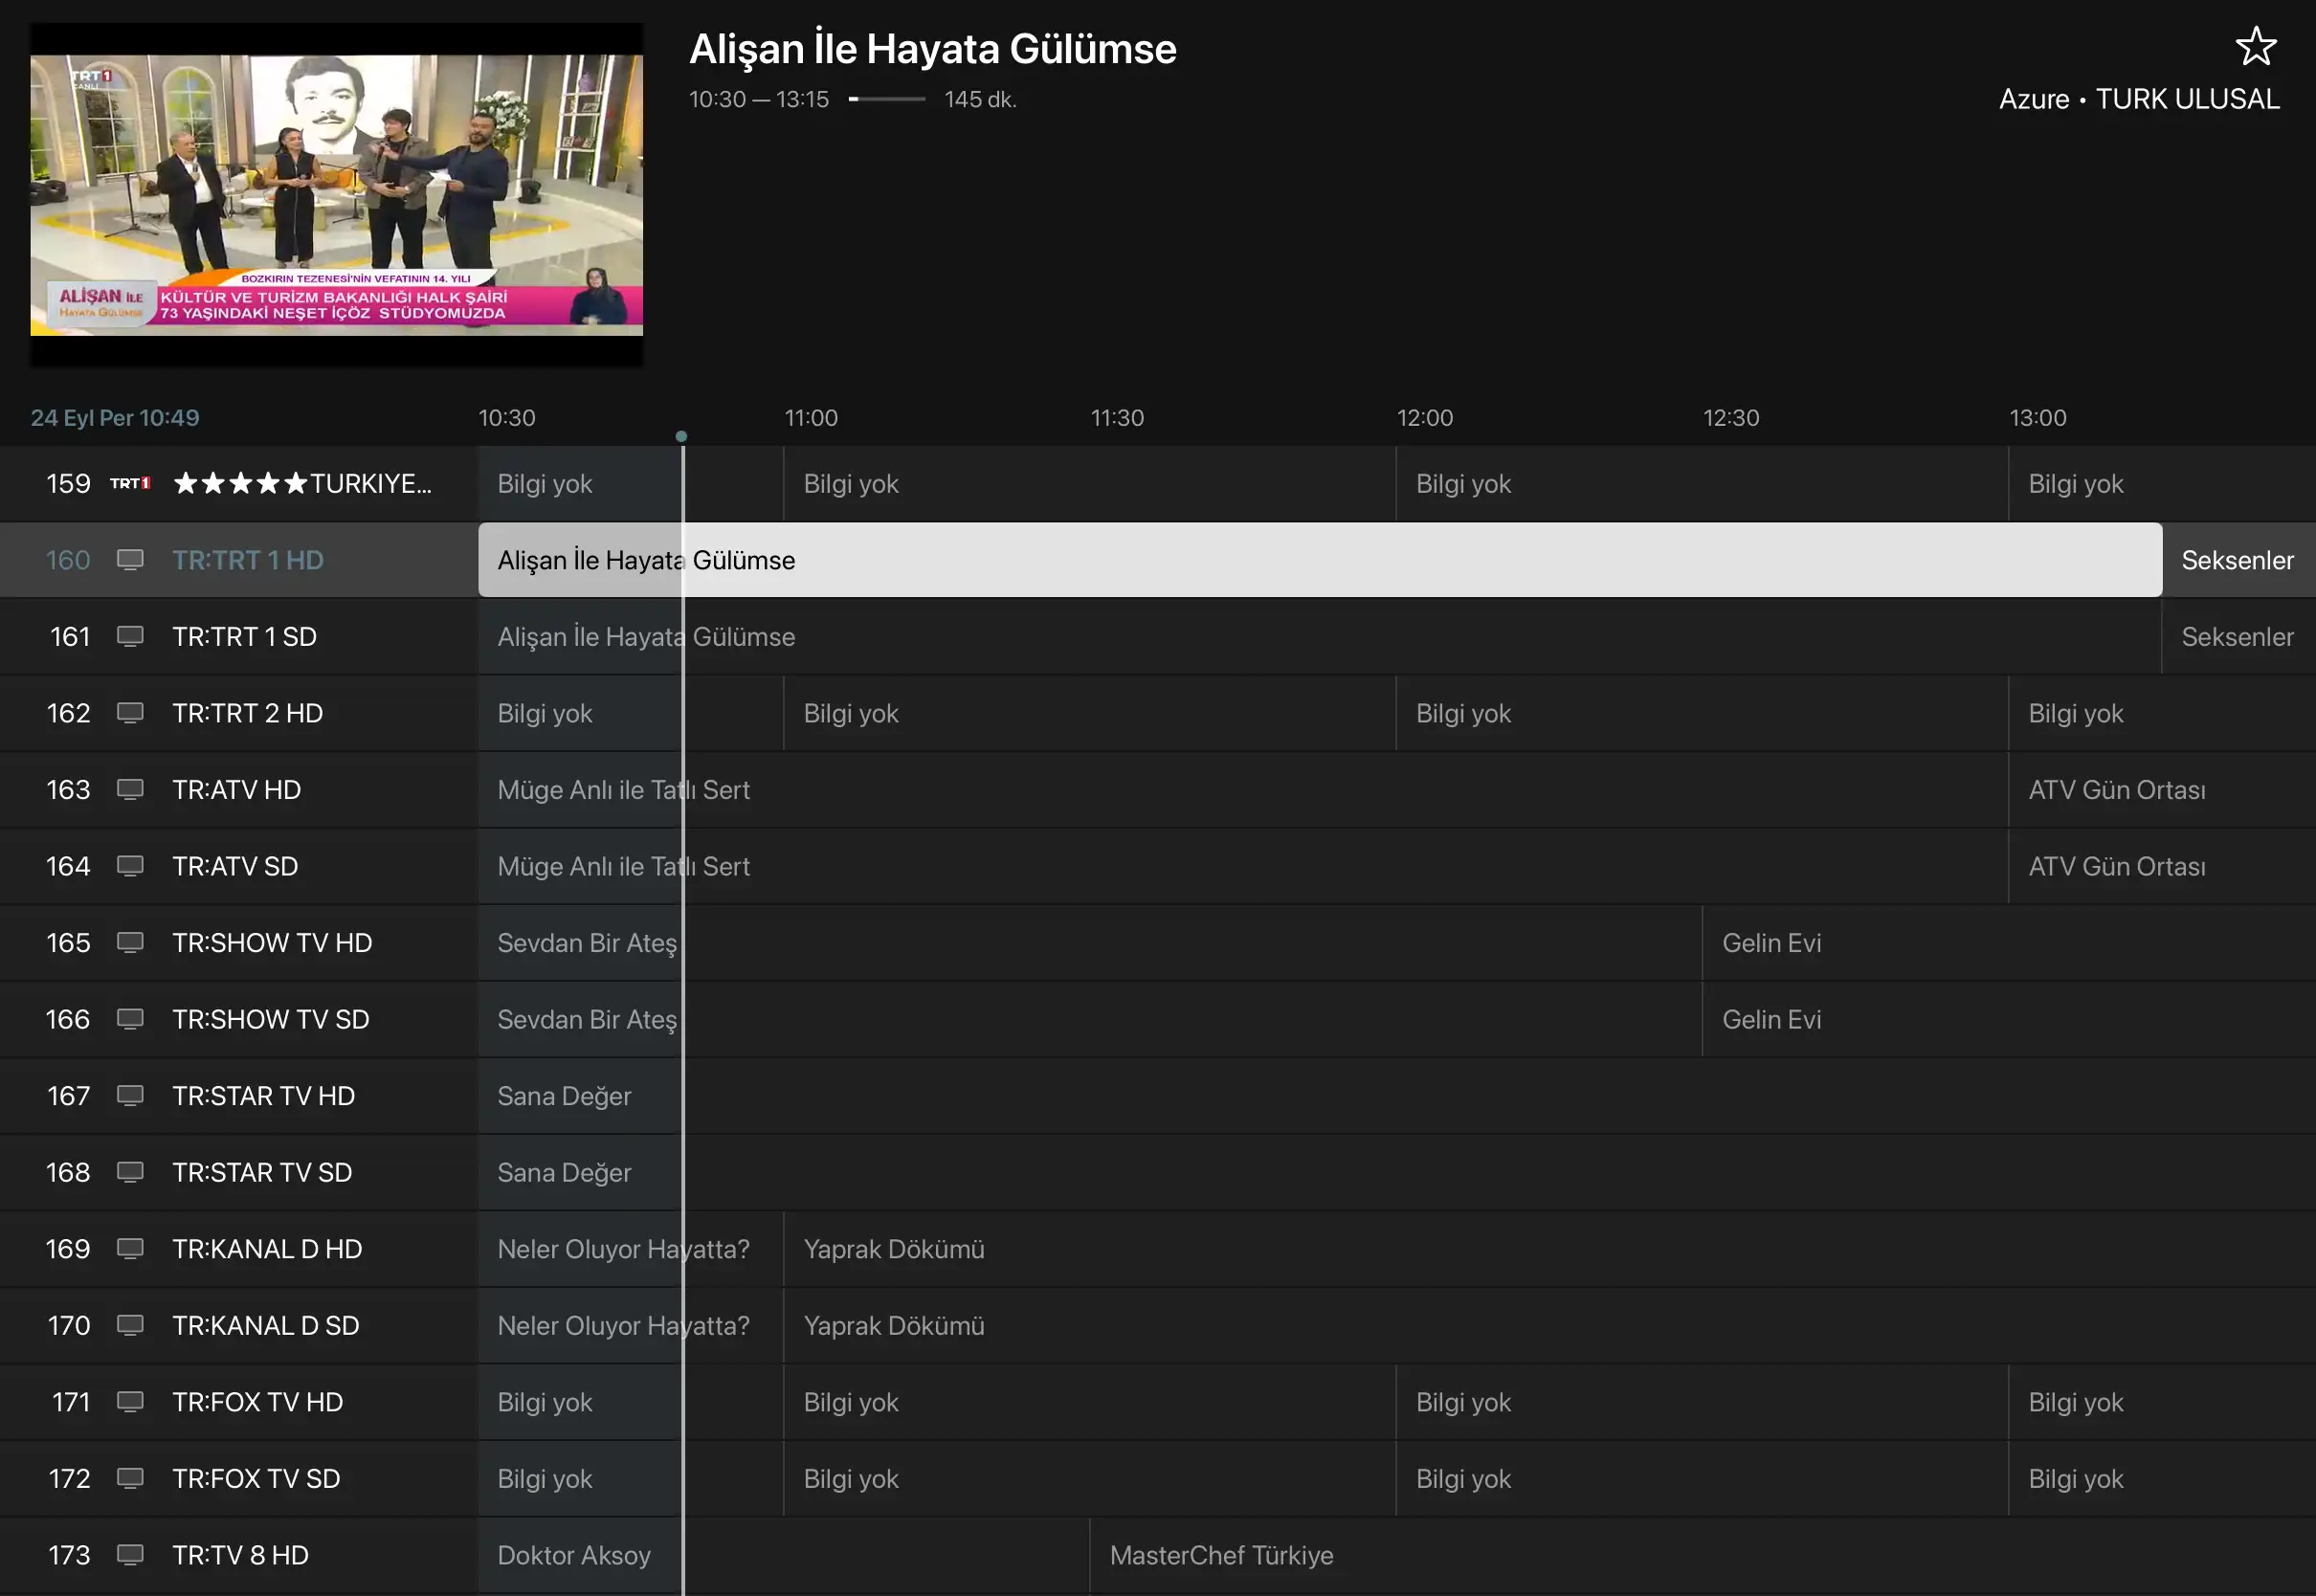The height and width of the screenshot is (1596, 2316).
Task: Select channel name TR:KANAL D SD
Action: click(266, 1325)
